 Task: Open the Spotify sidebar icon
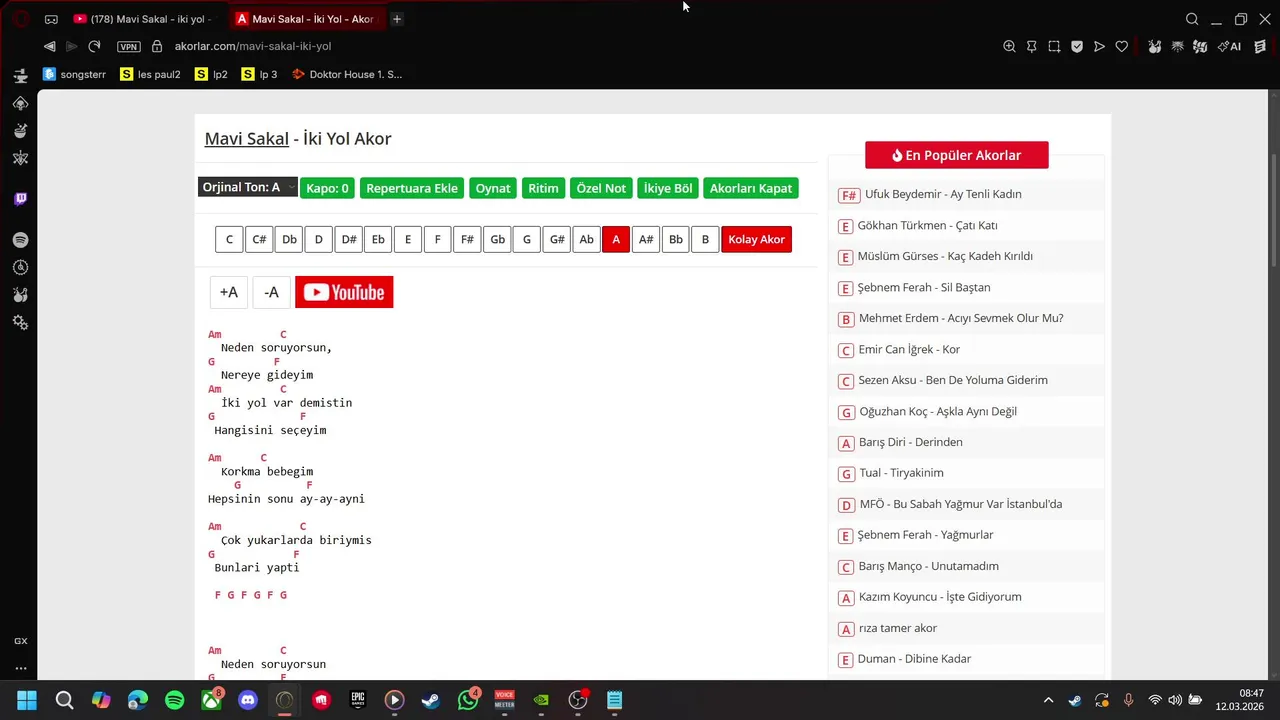[20, 240]
